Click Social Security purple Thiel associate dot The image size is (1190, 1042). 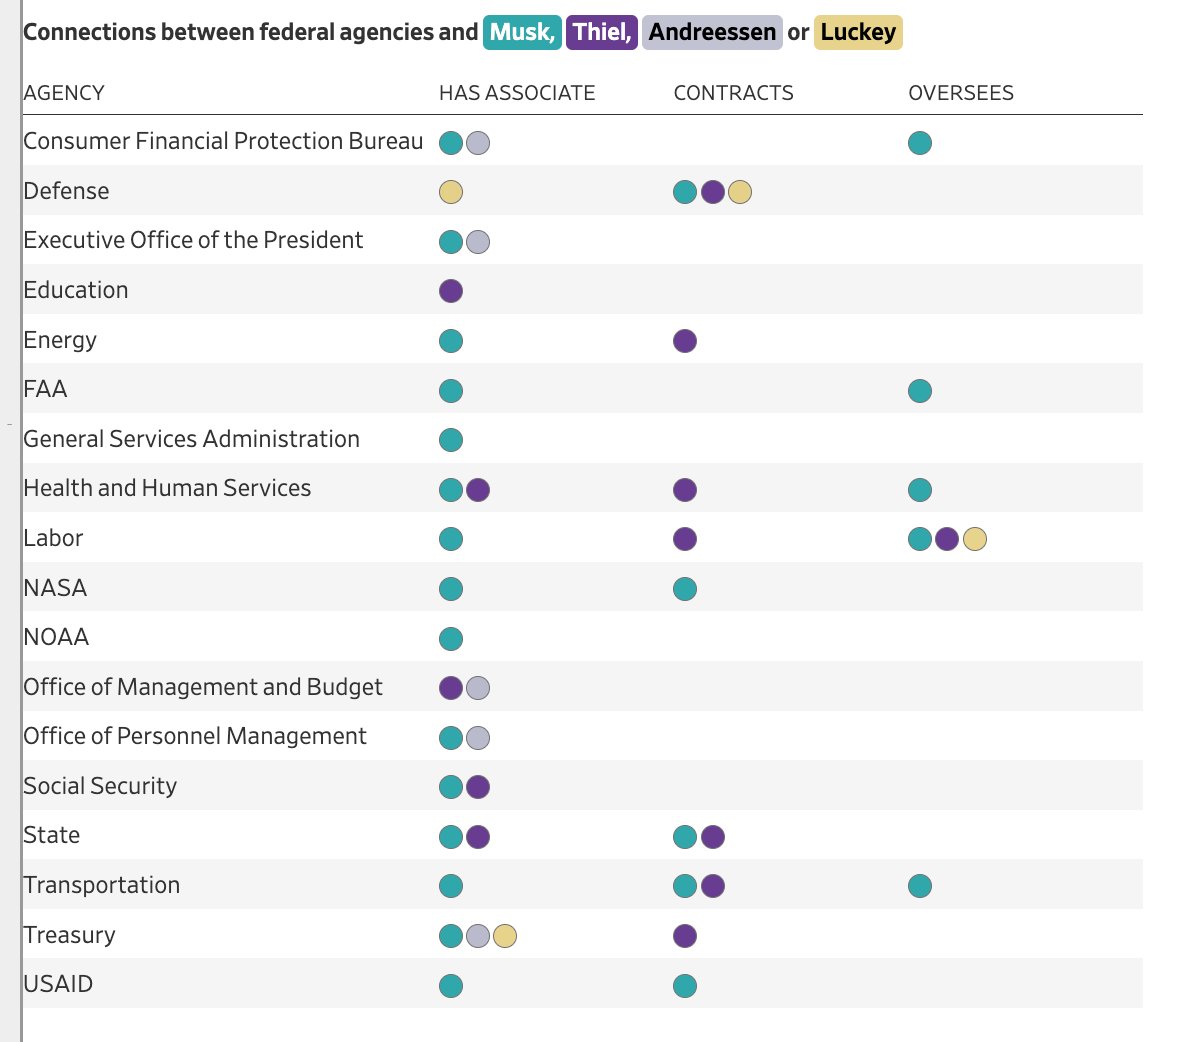pos(478,787)
